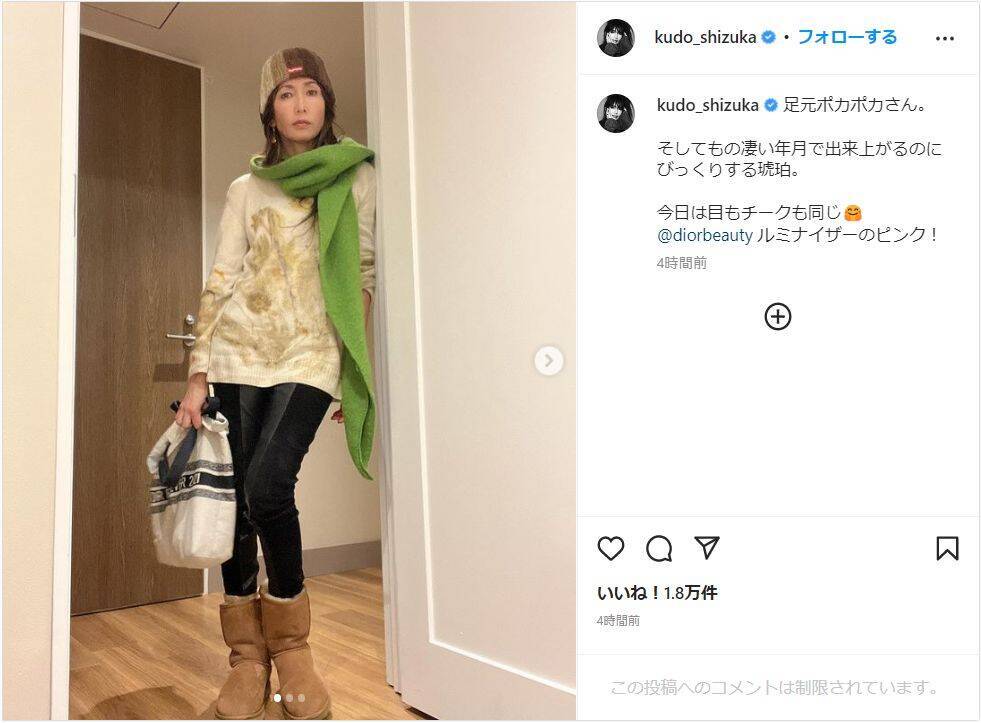Select the third carousel dot indicator

pyautogui.click(x=302, y=698)
